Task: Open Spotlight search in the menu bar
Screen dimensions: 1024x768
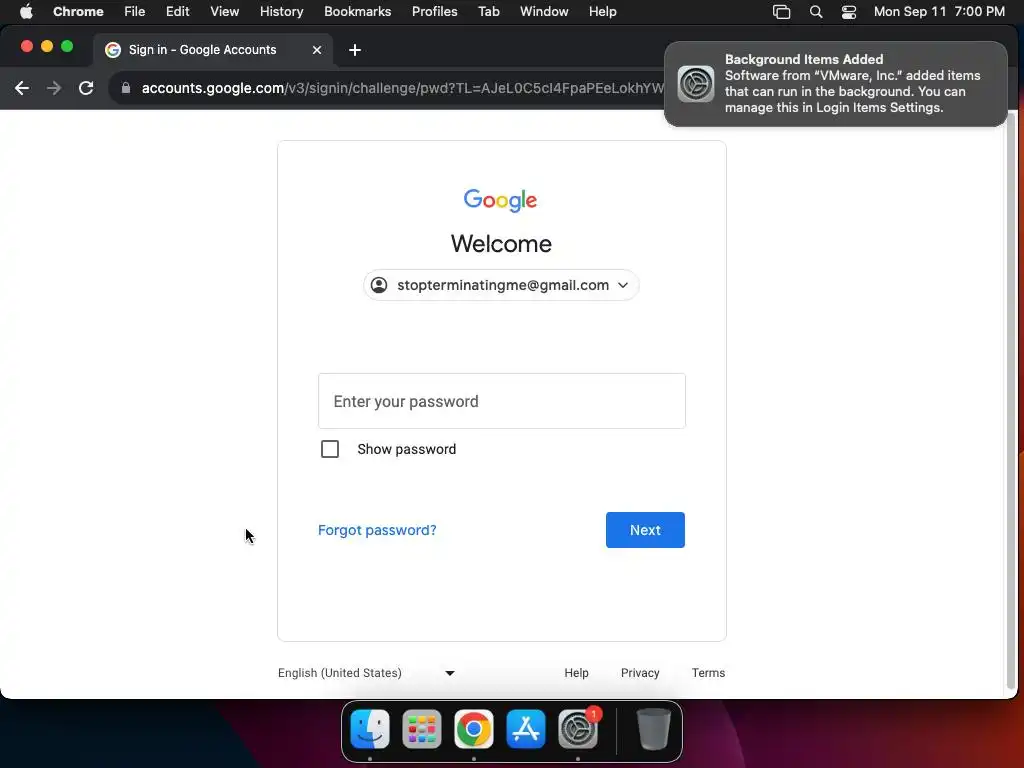Action: tap(816, 12)
